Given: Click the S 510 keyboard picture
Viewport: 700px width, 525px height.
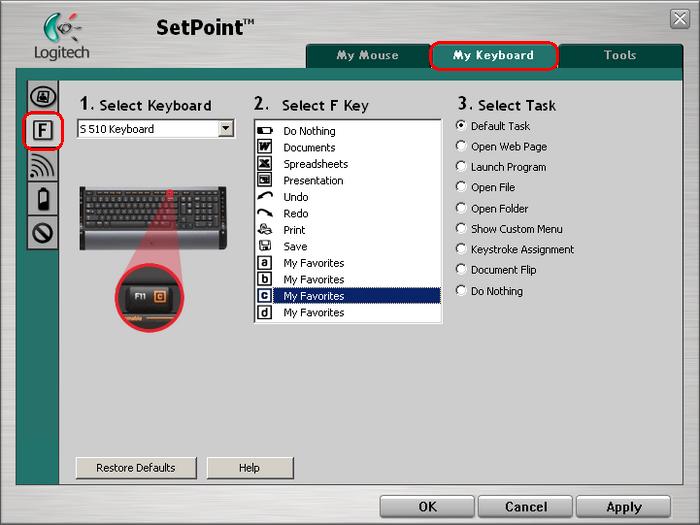Looking at the screenshot, I should 153,218.
